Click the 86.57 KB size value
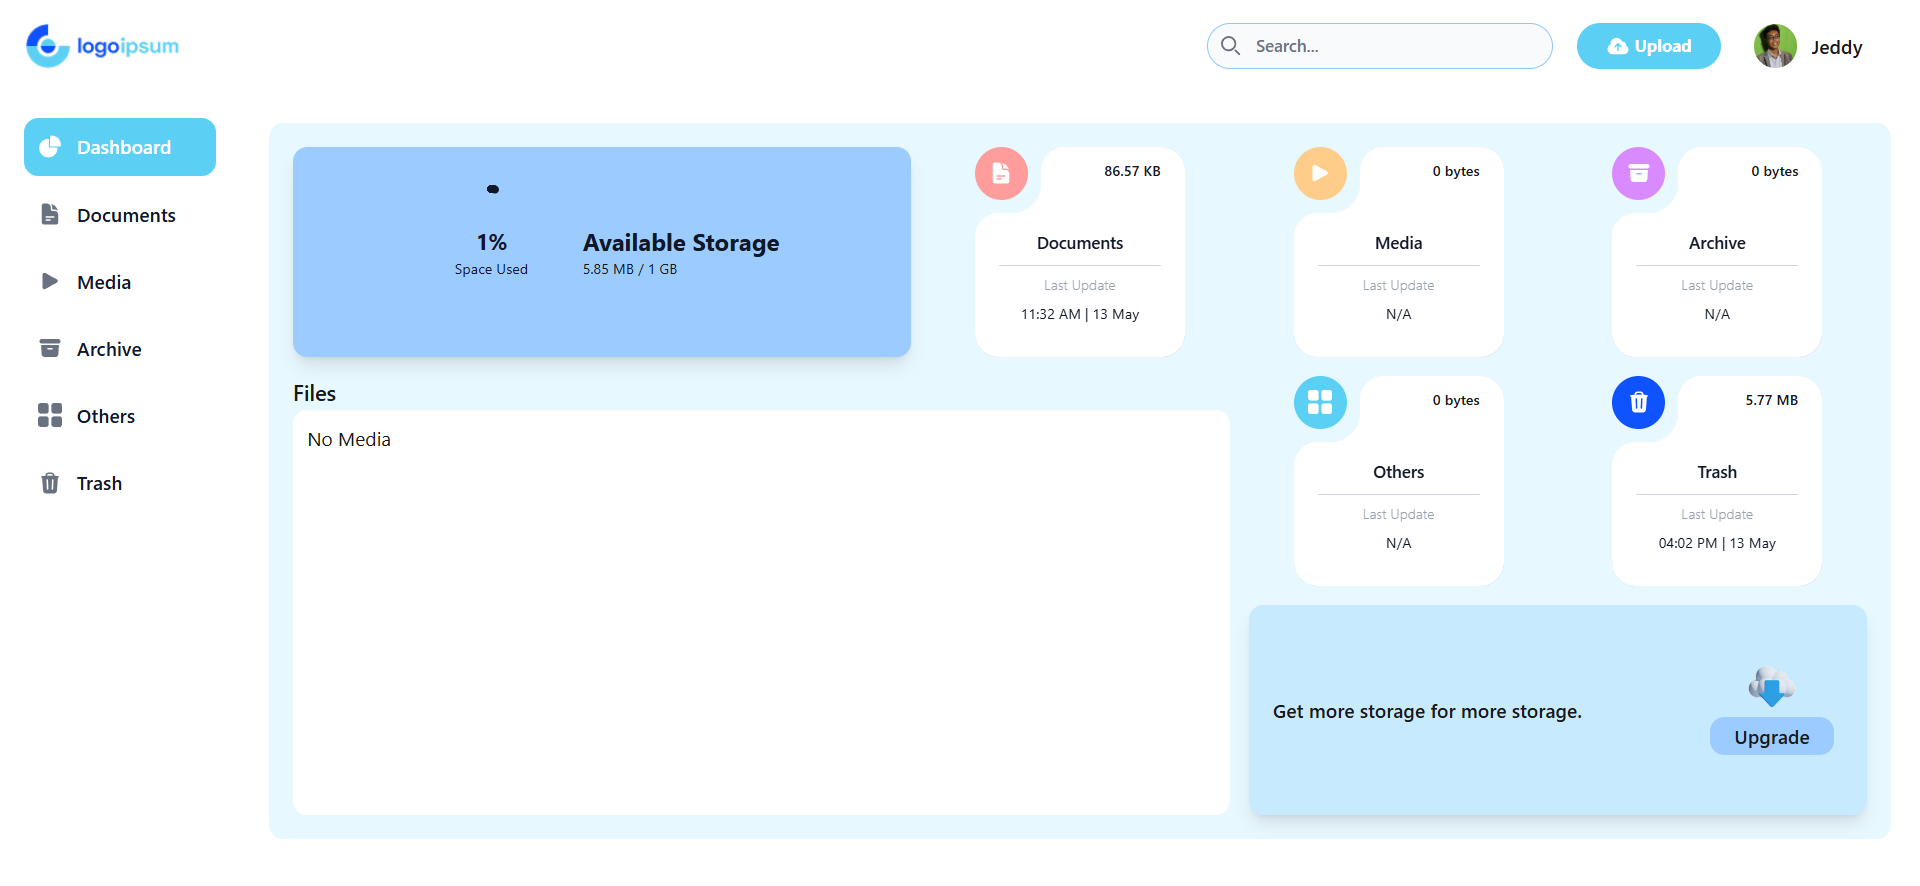Image resolution: width=1920 pixels, height=886 pixels. coord(1132,171)
